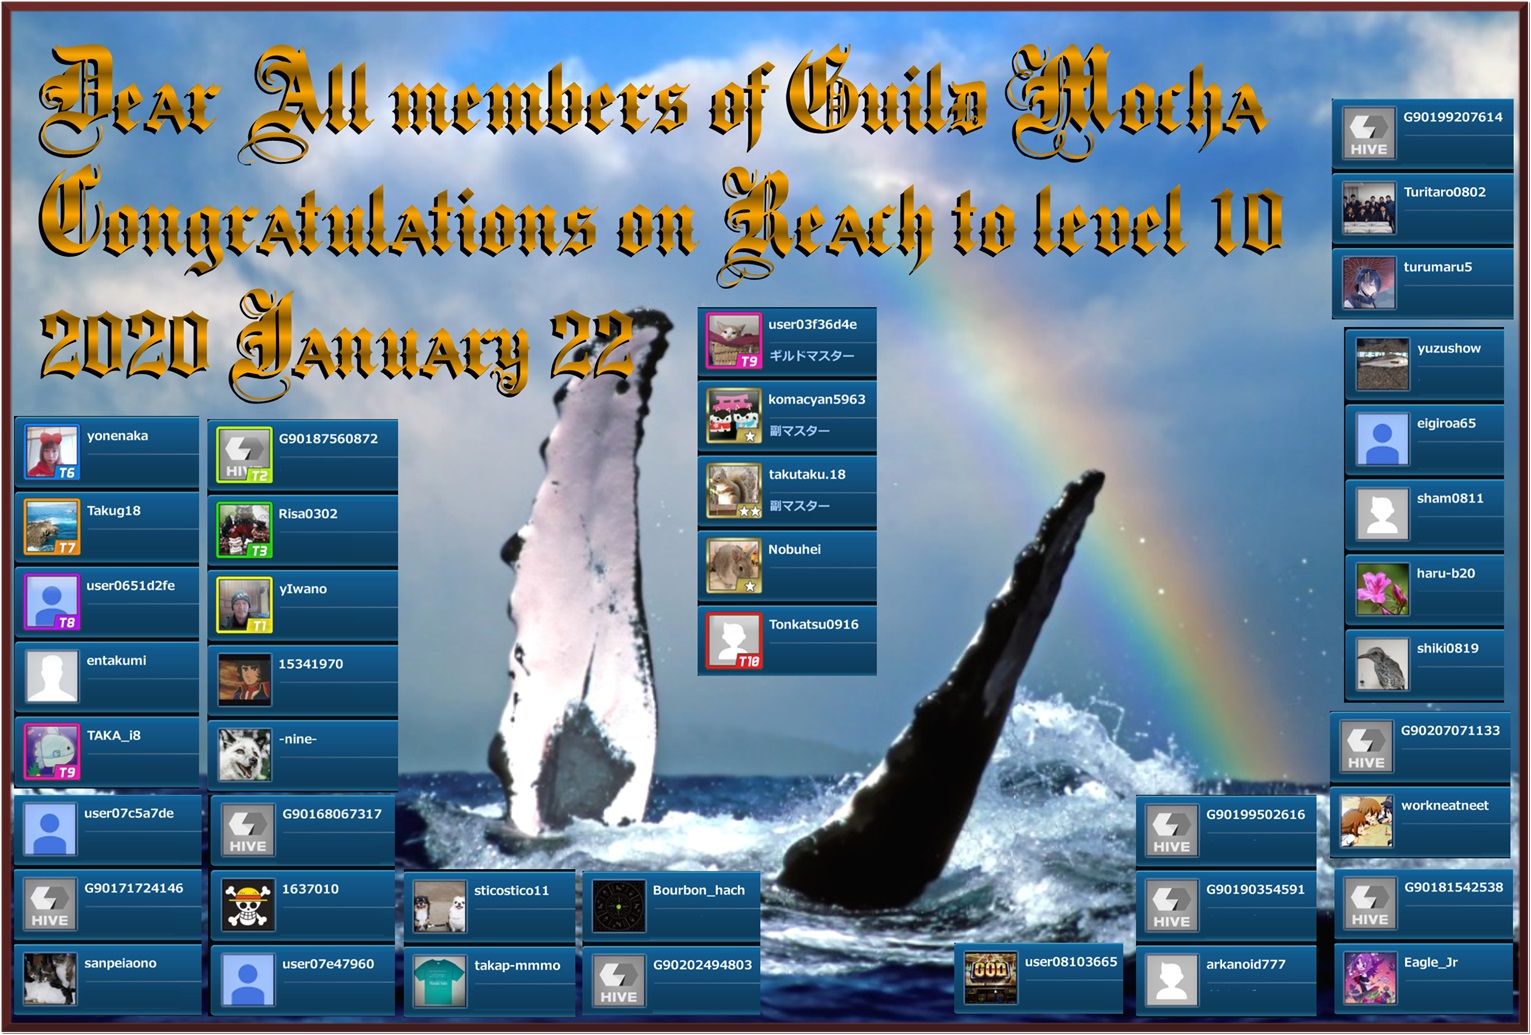Select the name 'G90207071133'
Image resolution: width=1531 pixels, height=1035 pixels.
[x=1450, y=731]
